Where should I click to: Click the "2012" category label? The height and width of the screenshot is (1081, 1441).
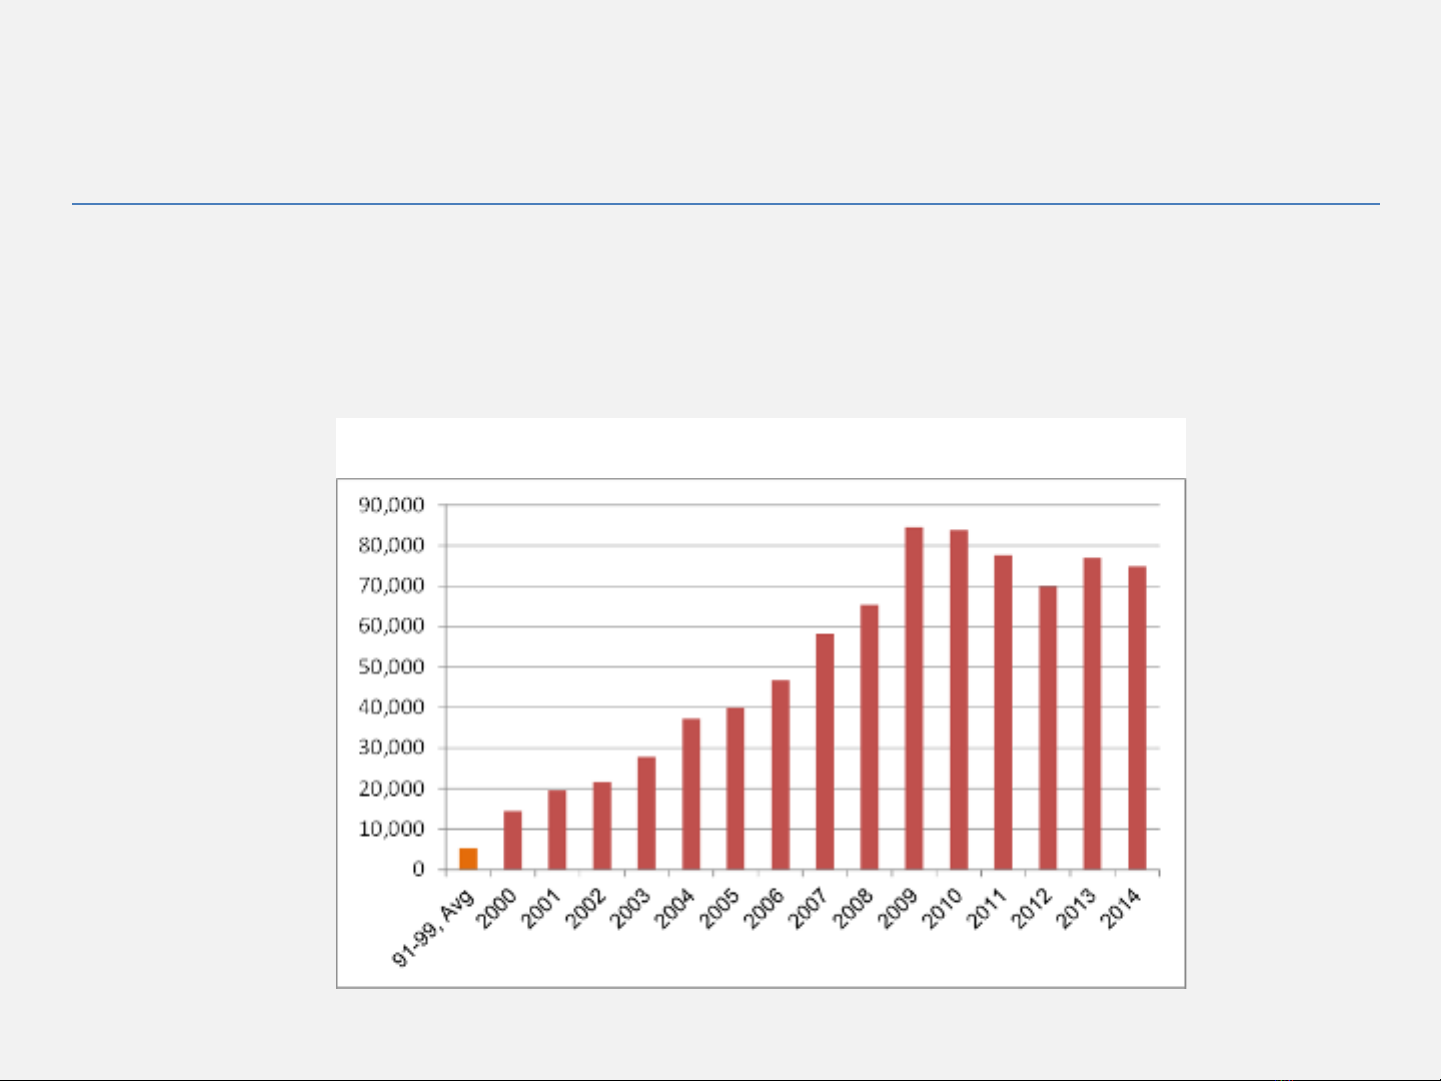(x=1031, y=908)
